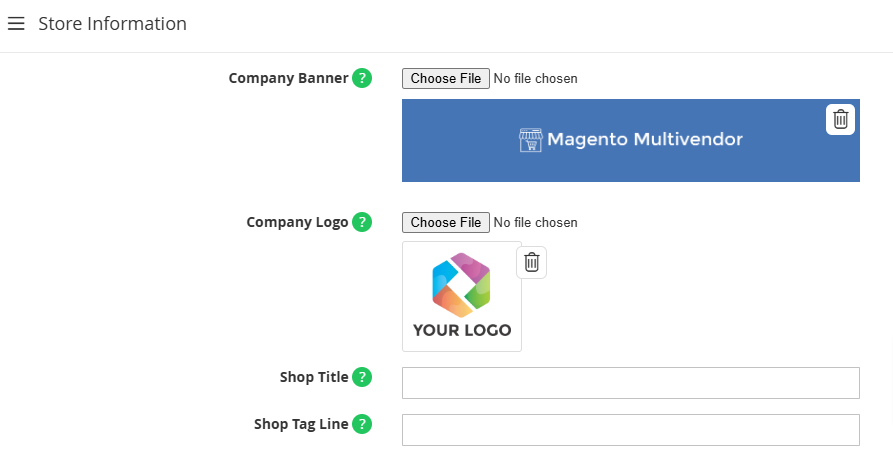Click the Store Information page title

coord(112,23)
